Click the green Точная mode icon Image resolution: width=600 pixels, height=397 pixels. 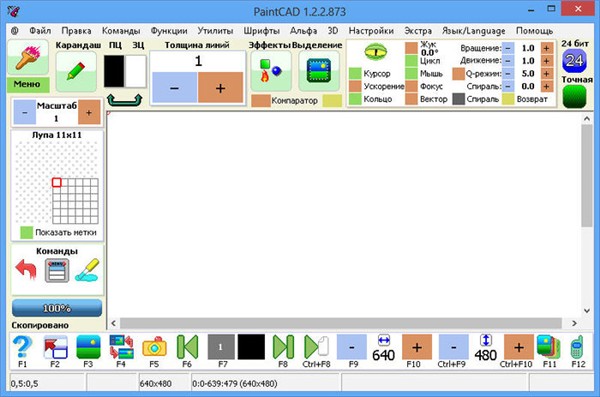point(574,96)
